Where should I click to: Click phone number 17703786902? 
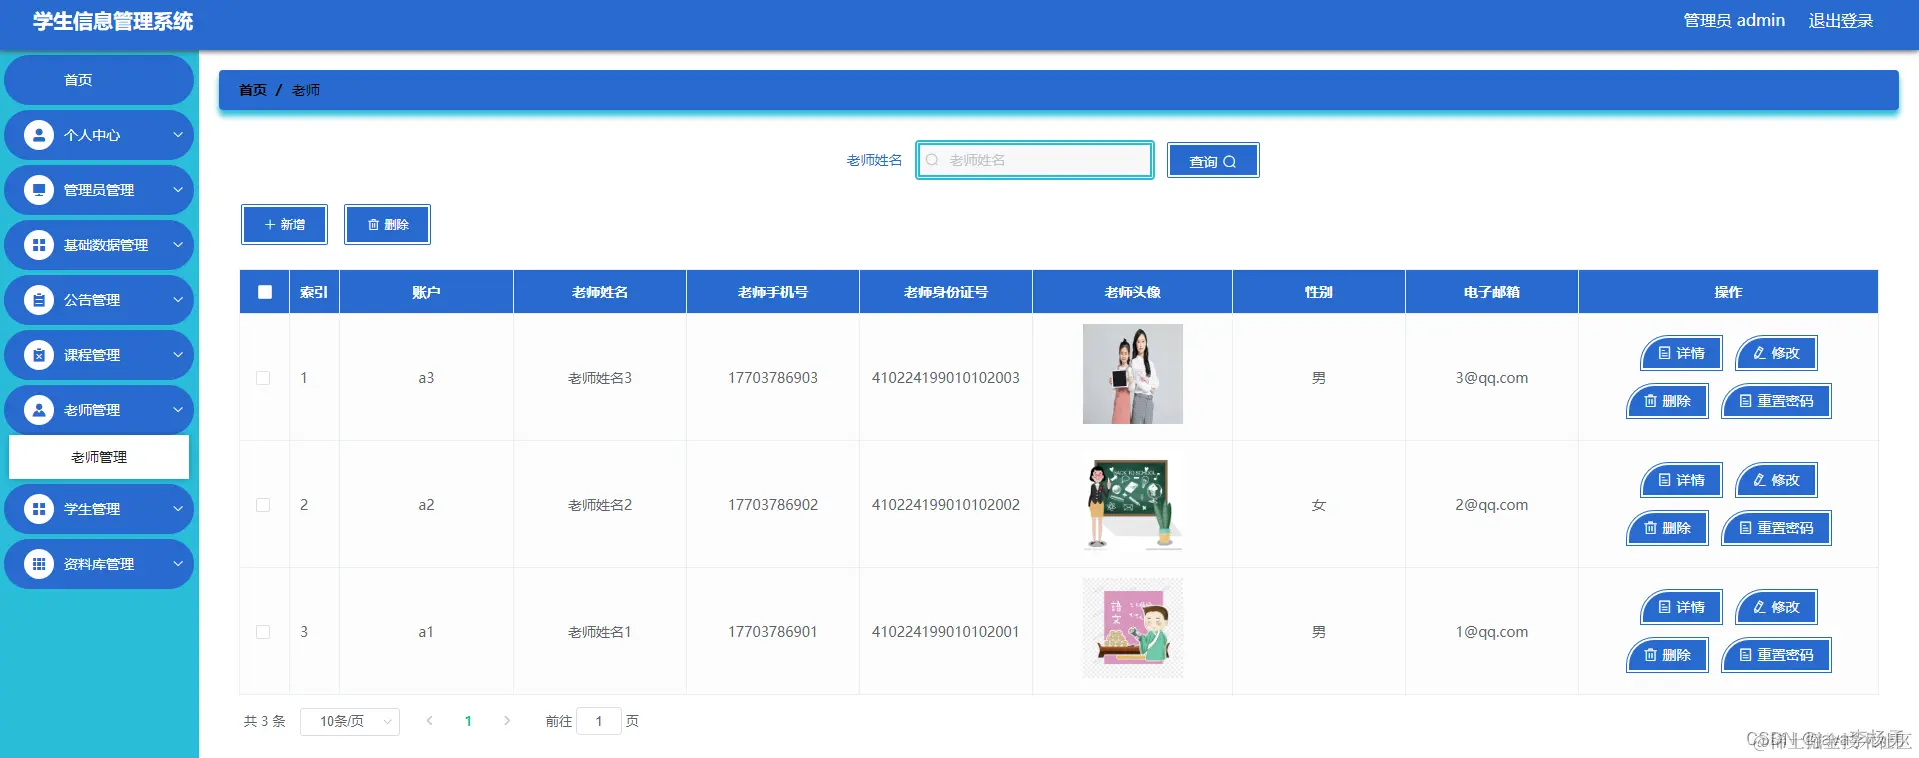(773, 505)
